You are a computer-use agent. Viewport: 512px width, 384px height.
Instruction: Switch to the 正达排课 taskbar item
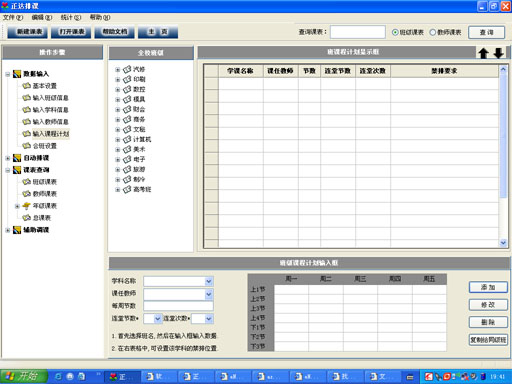tap(122, 377)
